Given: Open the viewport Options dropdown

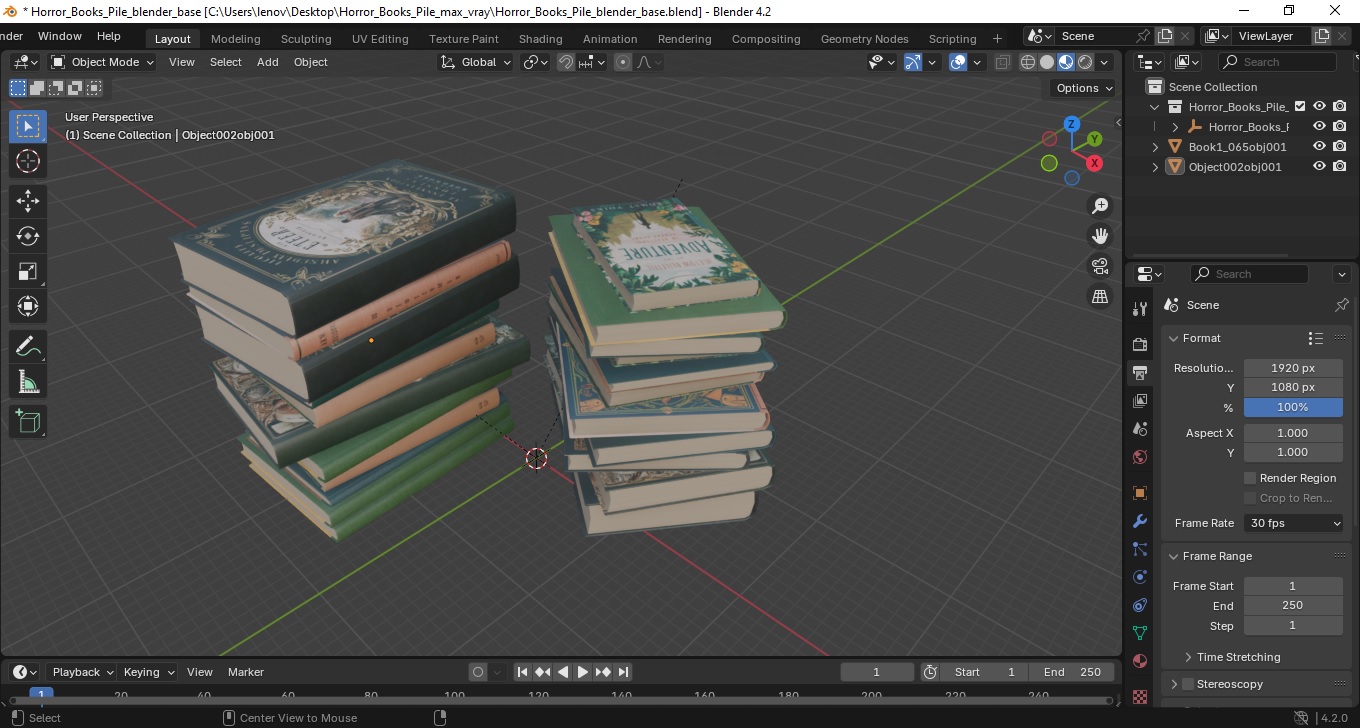Looking at the screenshot, I should coord(1084,88).
